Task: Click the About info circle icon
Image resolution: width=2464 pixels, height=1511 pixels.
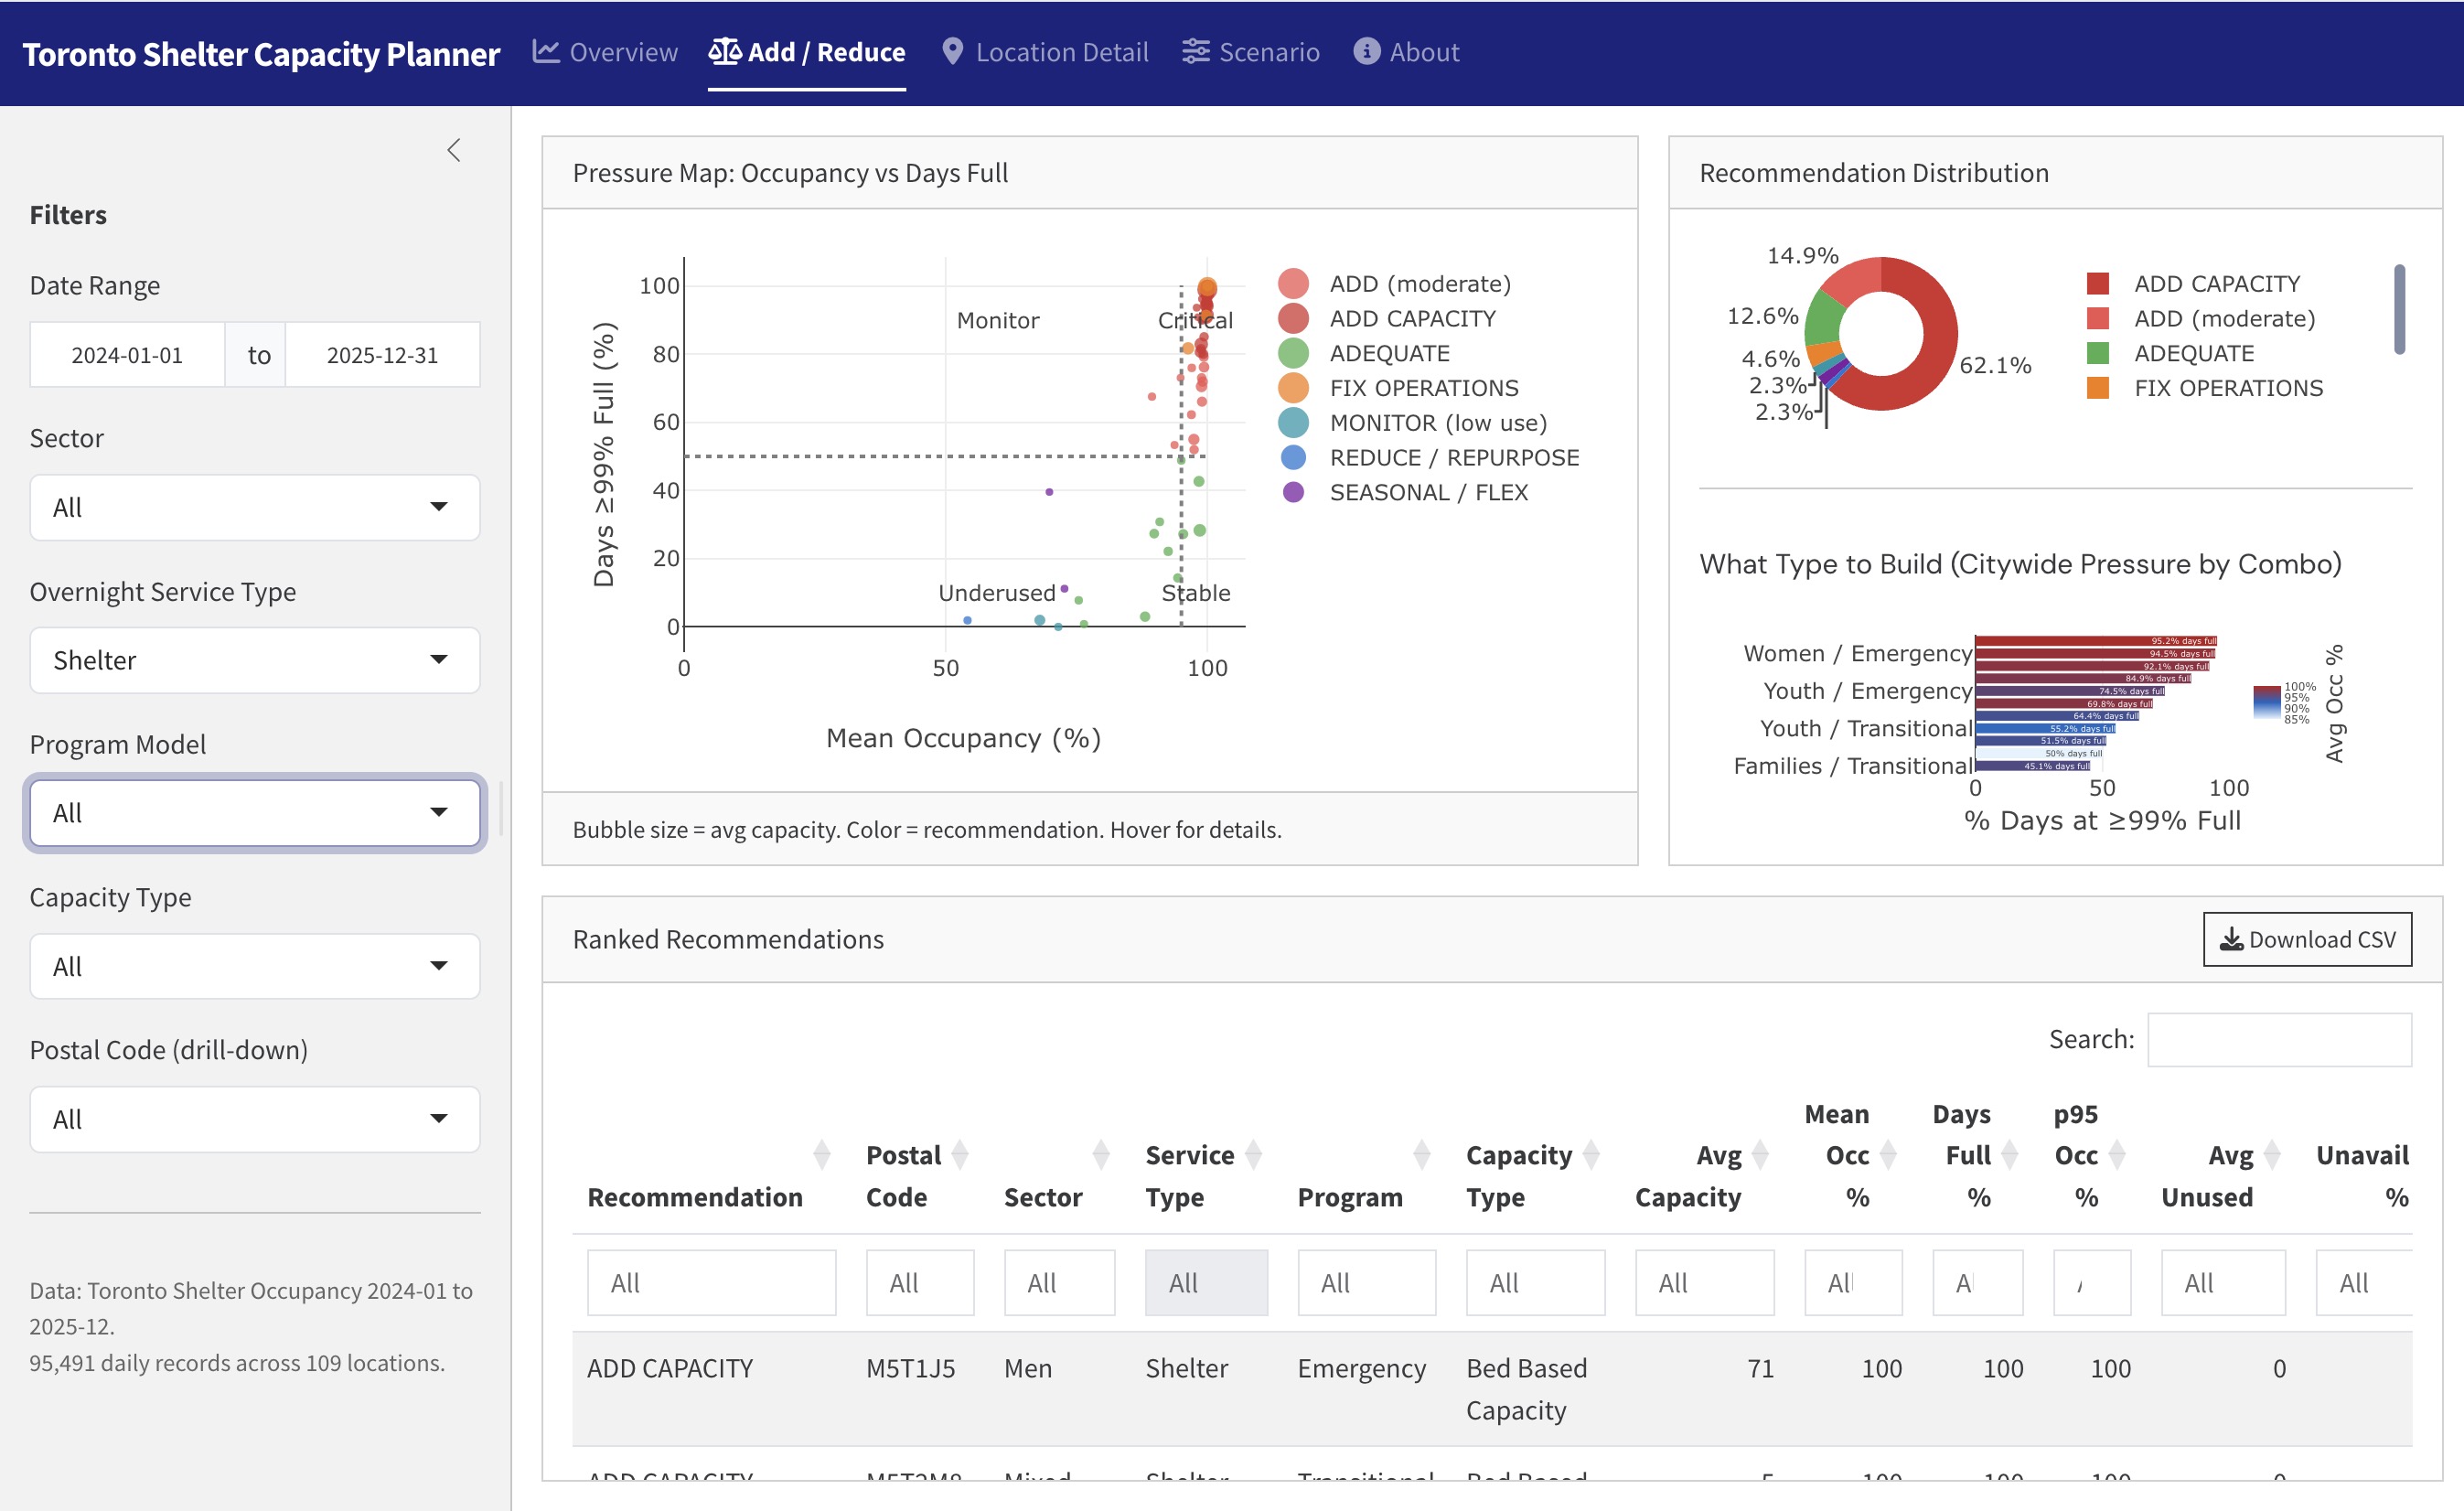Action: point(1366,51)
